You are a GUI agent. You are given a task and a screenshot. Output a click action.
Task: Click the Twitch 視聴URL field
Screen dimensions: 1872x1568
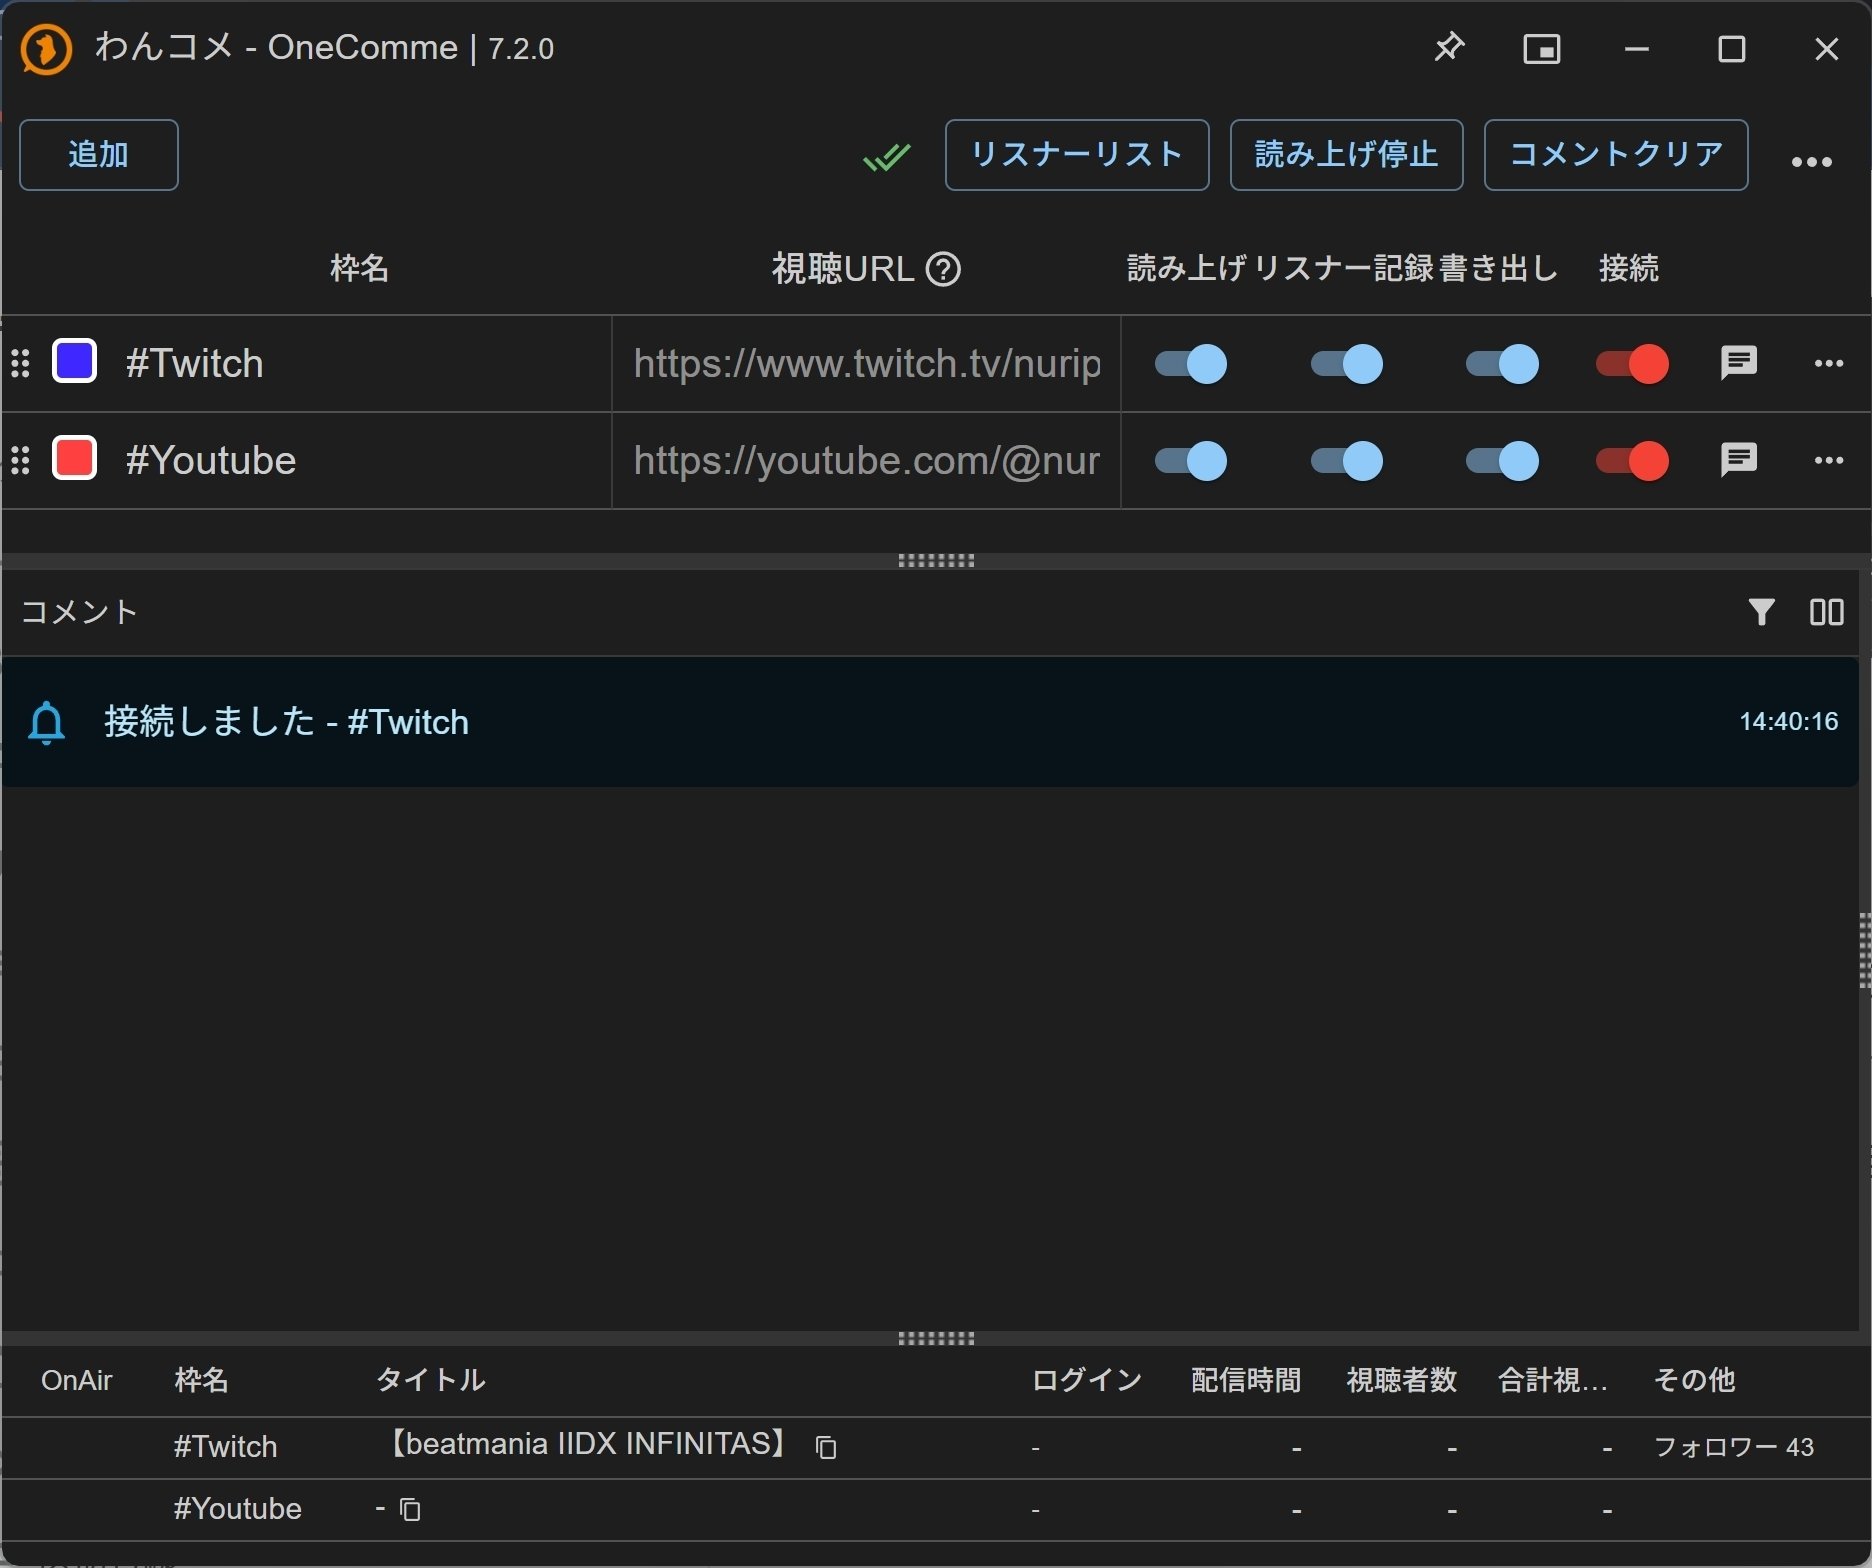click(x=866, y=363)
